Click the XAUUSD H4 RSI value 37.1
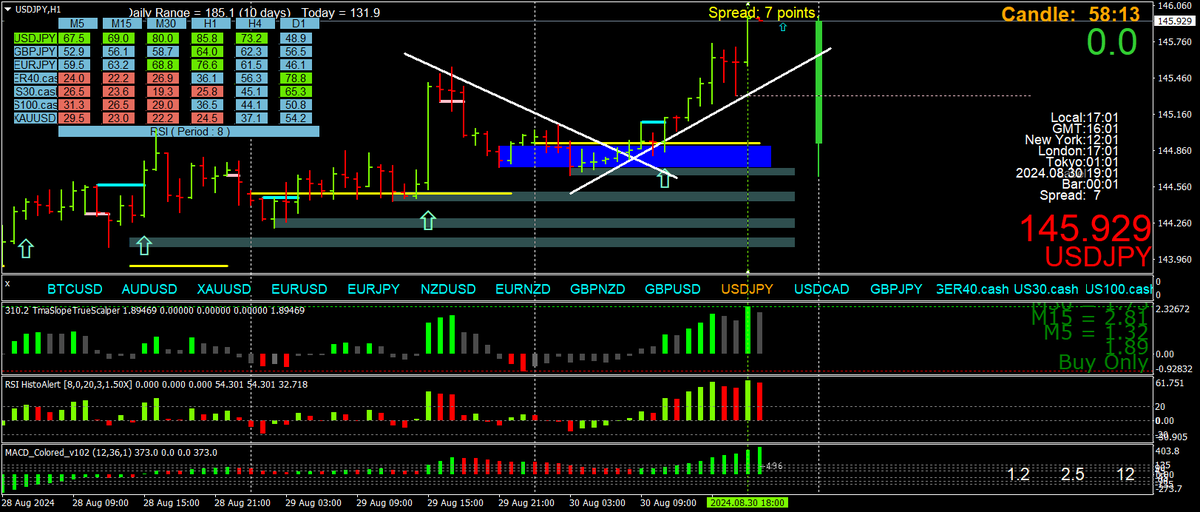This screenshot has width=1200, height=512. coord(254,117)
